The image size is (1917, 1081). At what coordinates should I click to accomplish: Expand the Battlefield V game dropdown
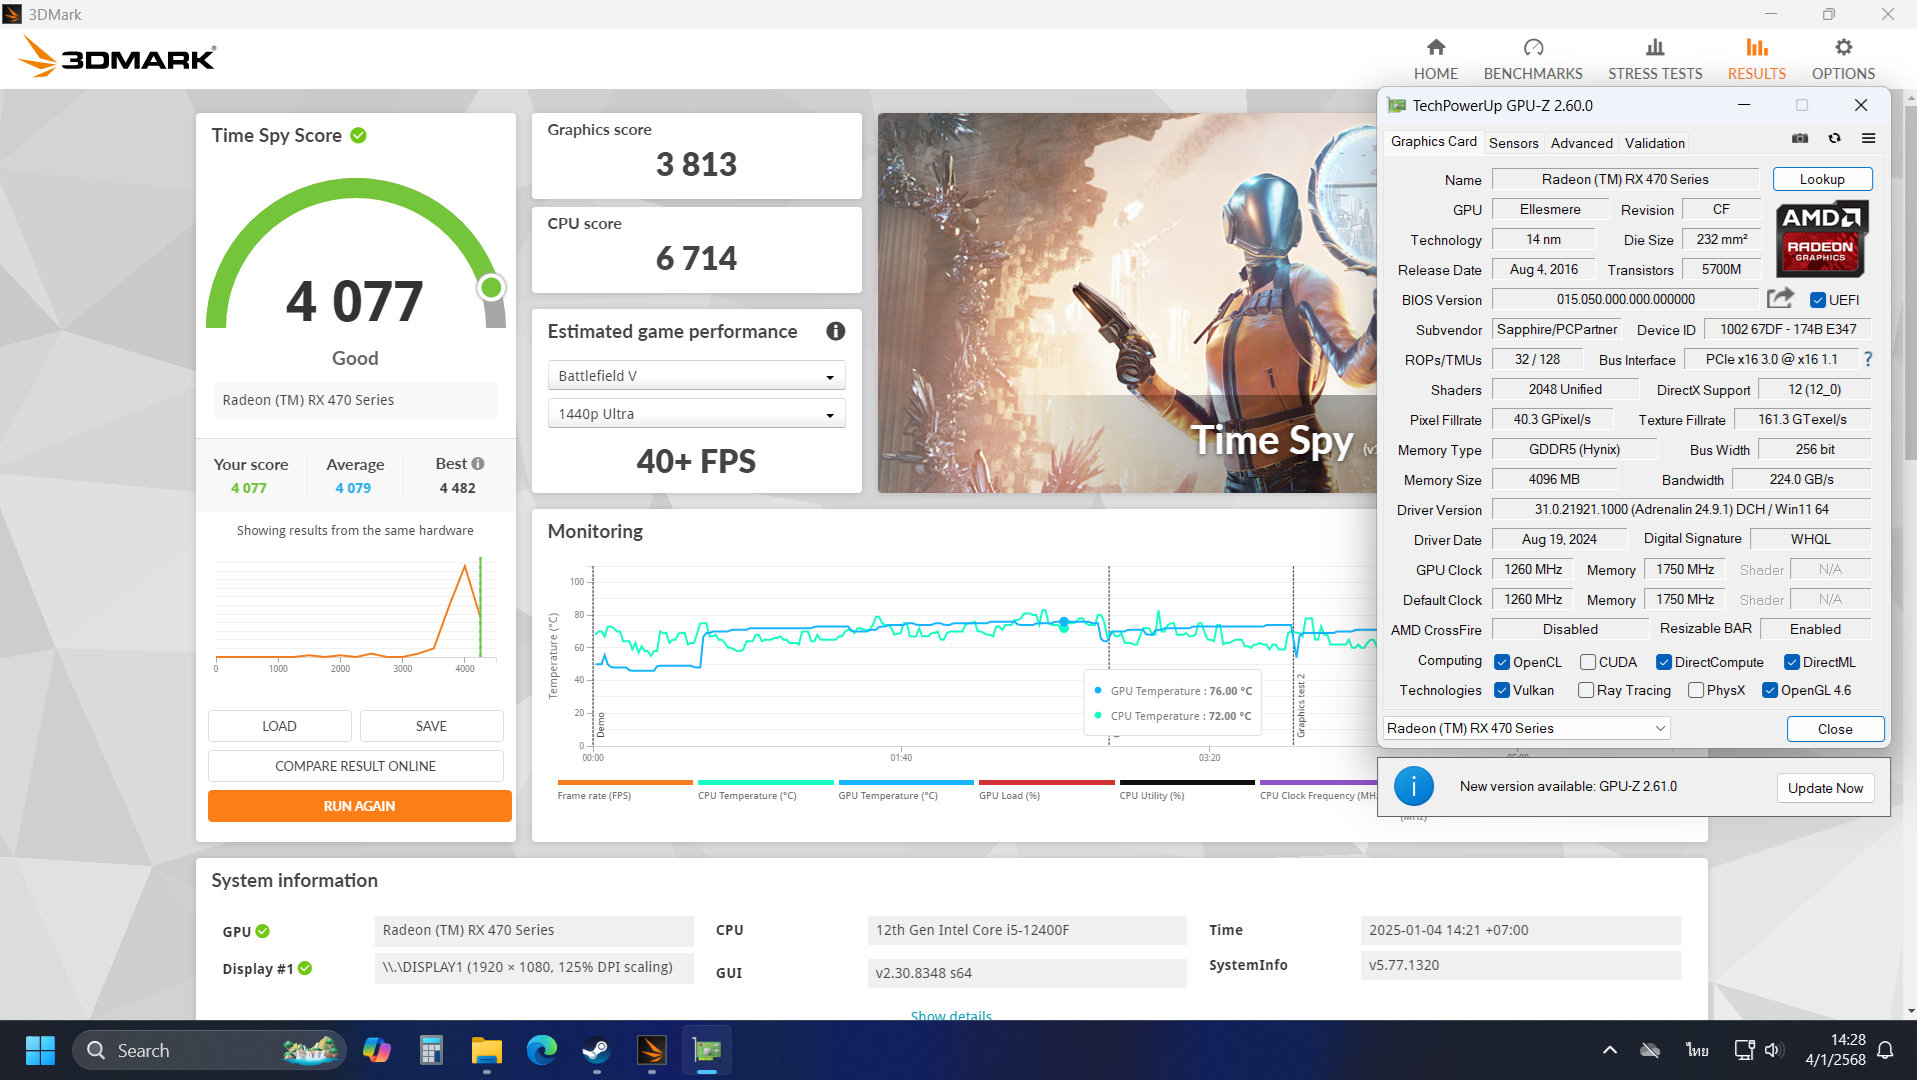tap(696, 376)
